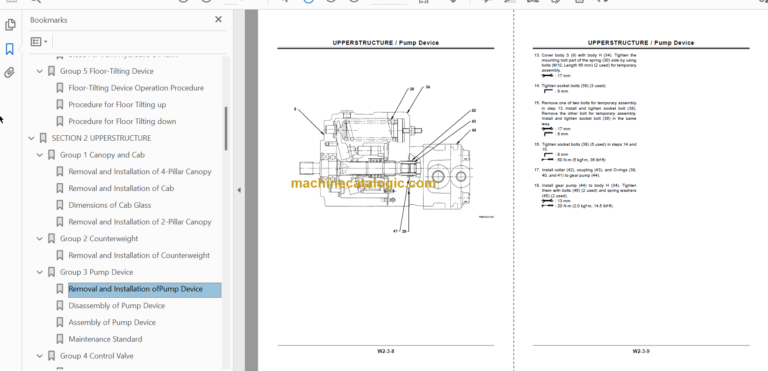
Task: Click the Bookmarks panel title
Action: [48, 20]
